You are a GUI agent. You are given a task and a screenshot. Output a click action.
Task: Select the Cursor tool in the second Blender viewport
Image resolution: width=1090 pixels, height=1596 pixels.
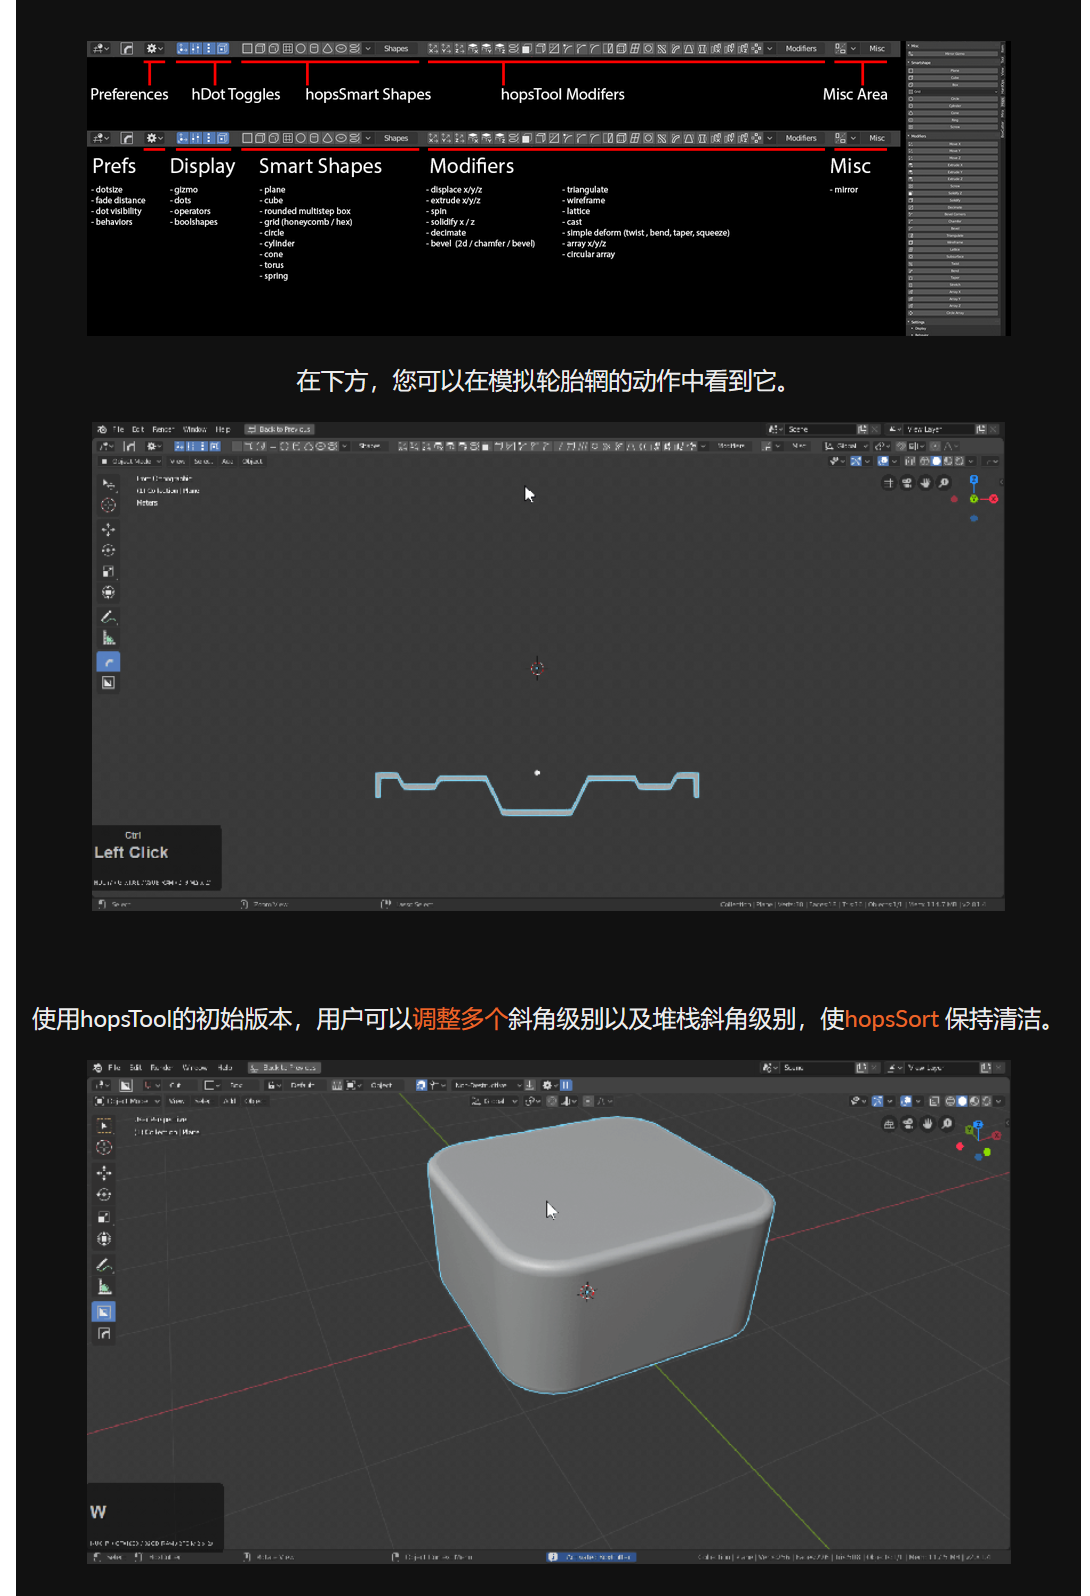tap(104, 1148)
